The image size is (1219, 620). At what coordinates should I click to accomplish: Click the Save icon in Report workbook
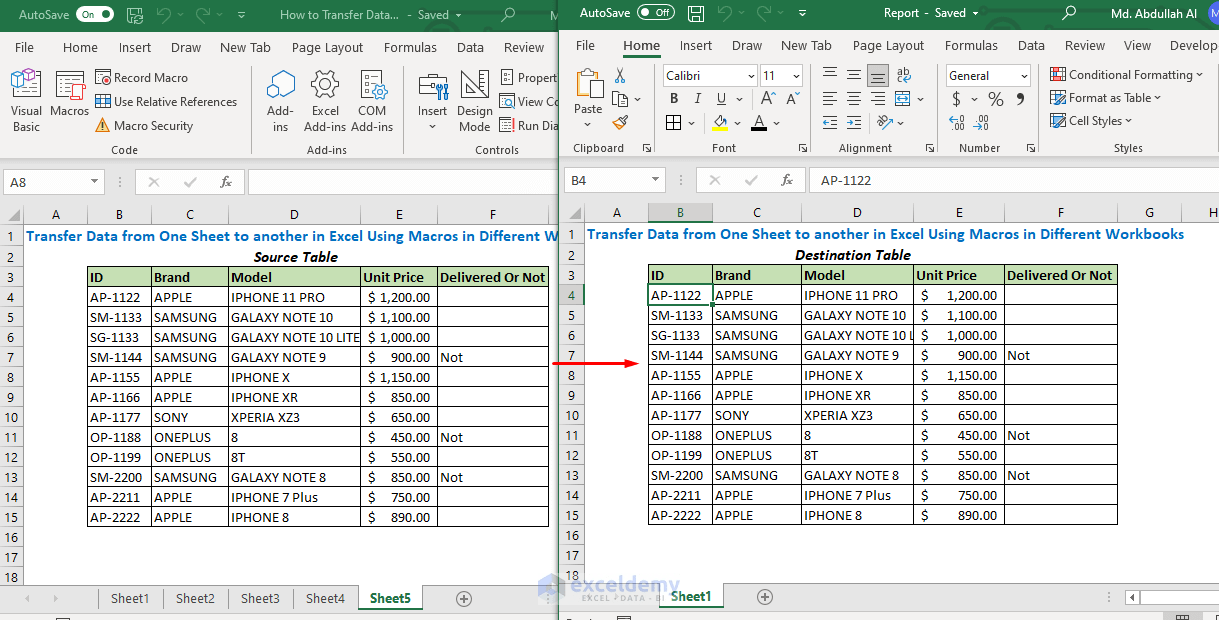point(697,13)
